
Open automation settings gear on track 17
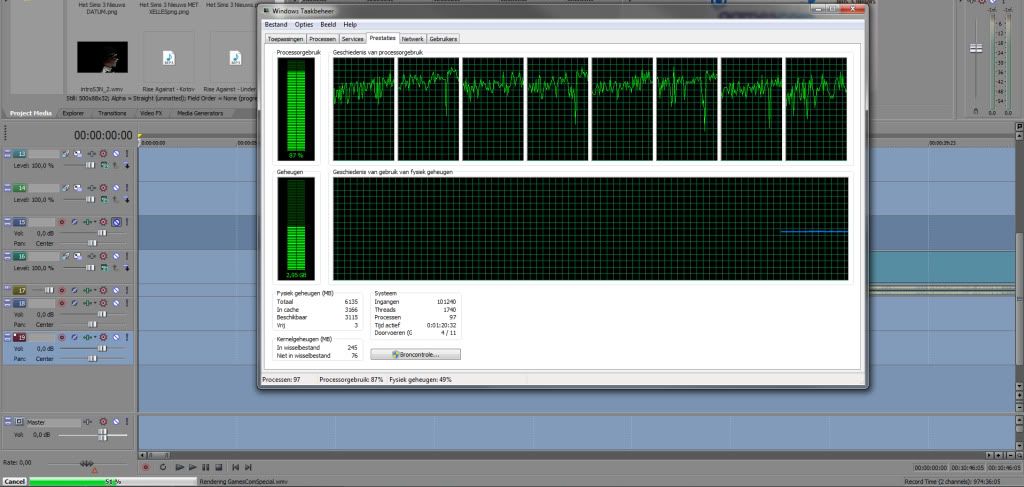tap(103, 291)
